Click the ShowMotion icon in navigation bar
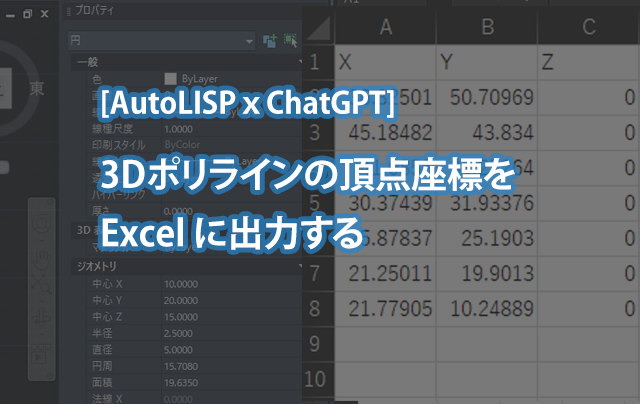The image size is (640, 404). [42, 354]
